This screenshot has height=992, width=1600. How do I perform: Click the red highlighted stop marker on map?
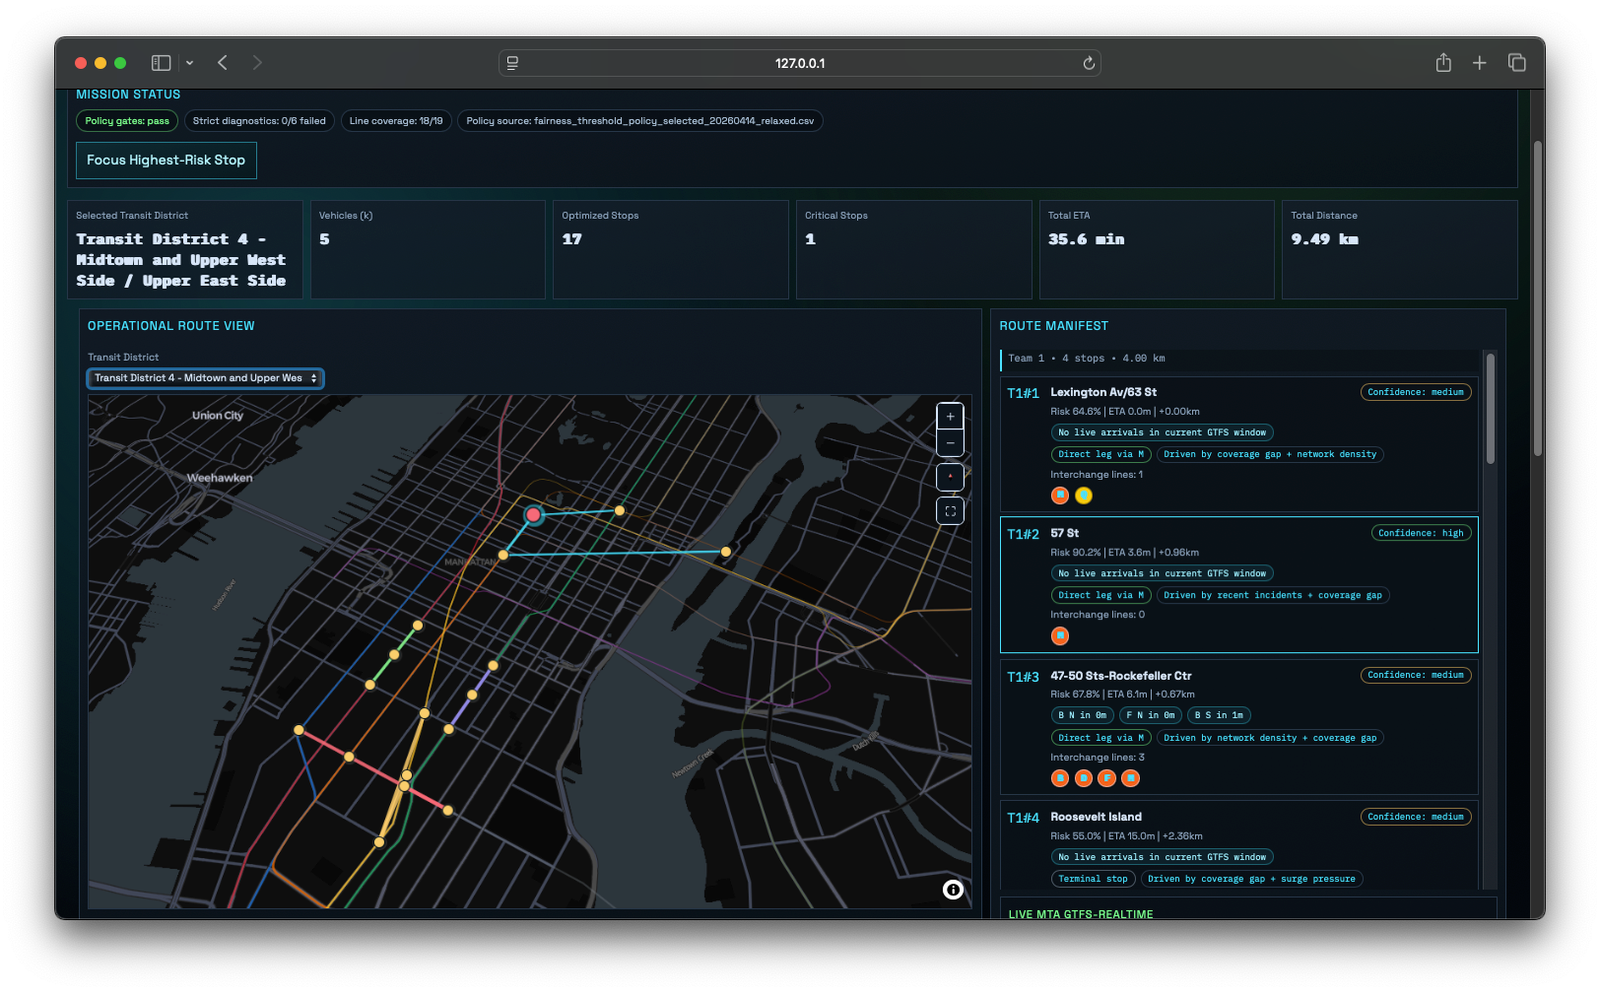pos(534,515)
